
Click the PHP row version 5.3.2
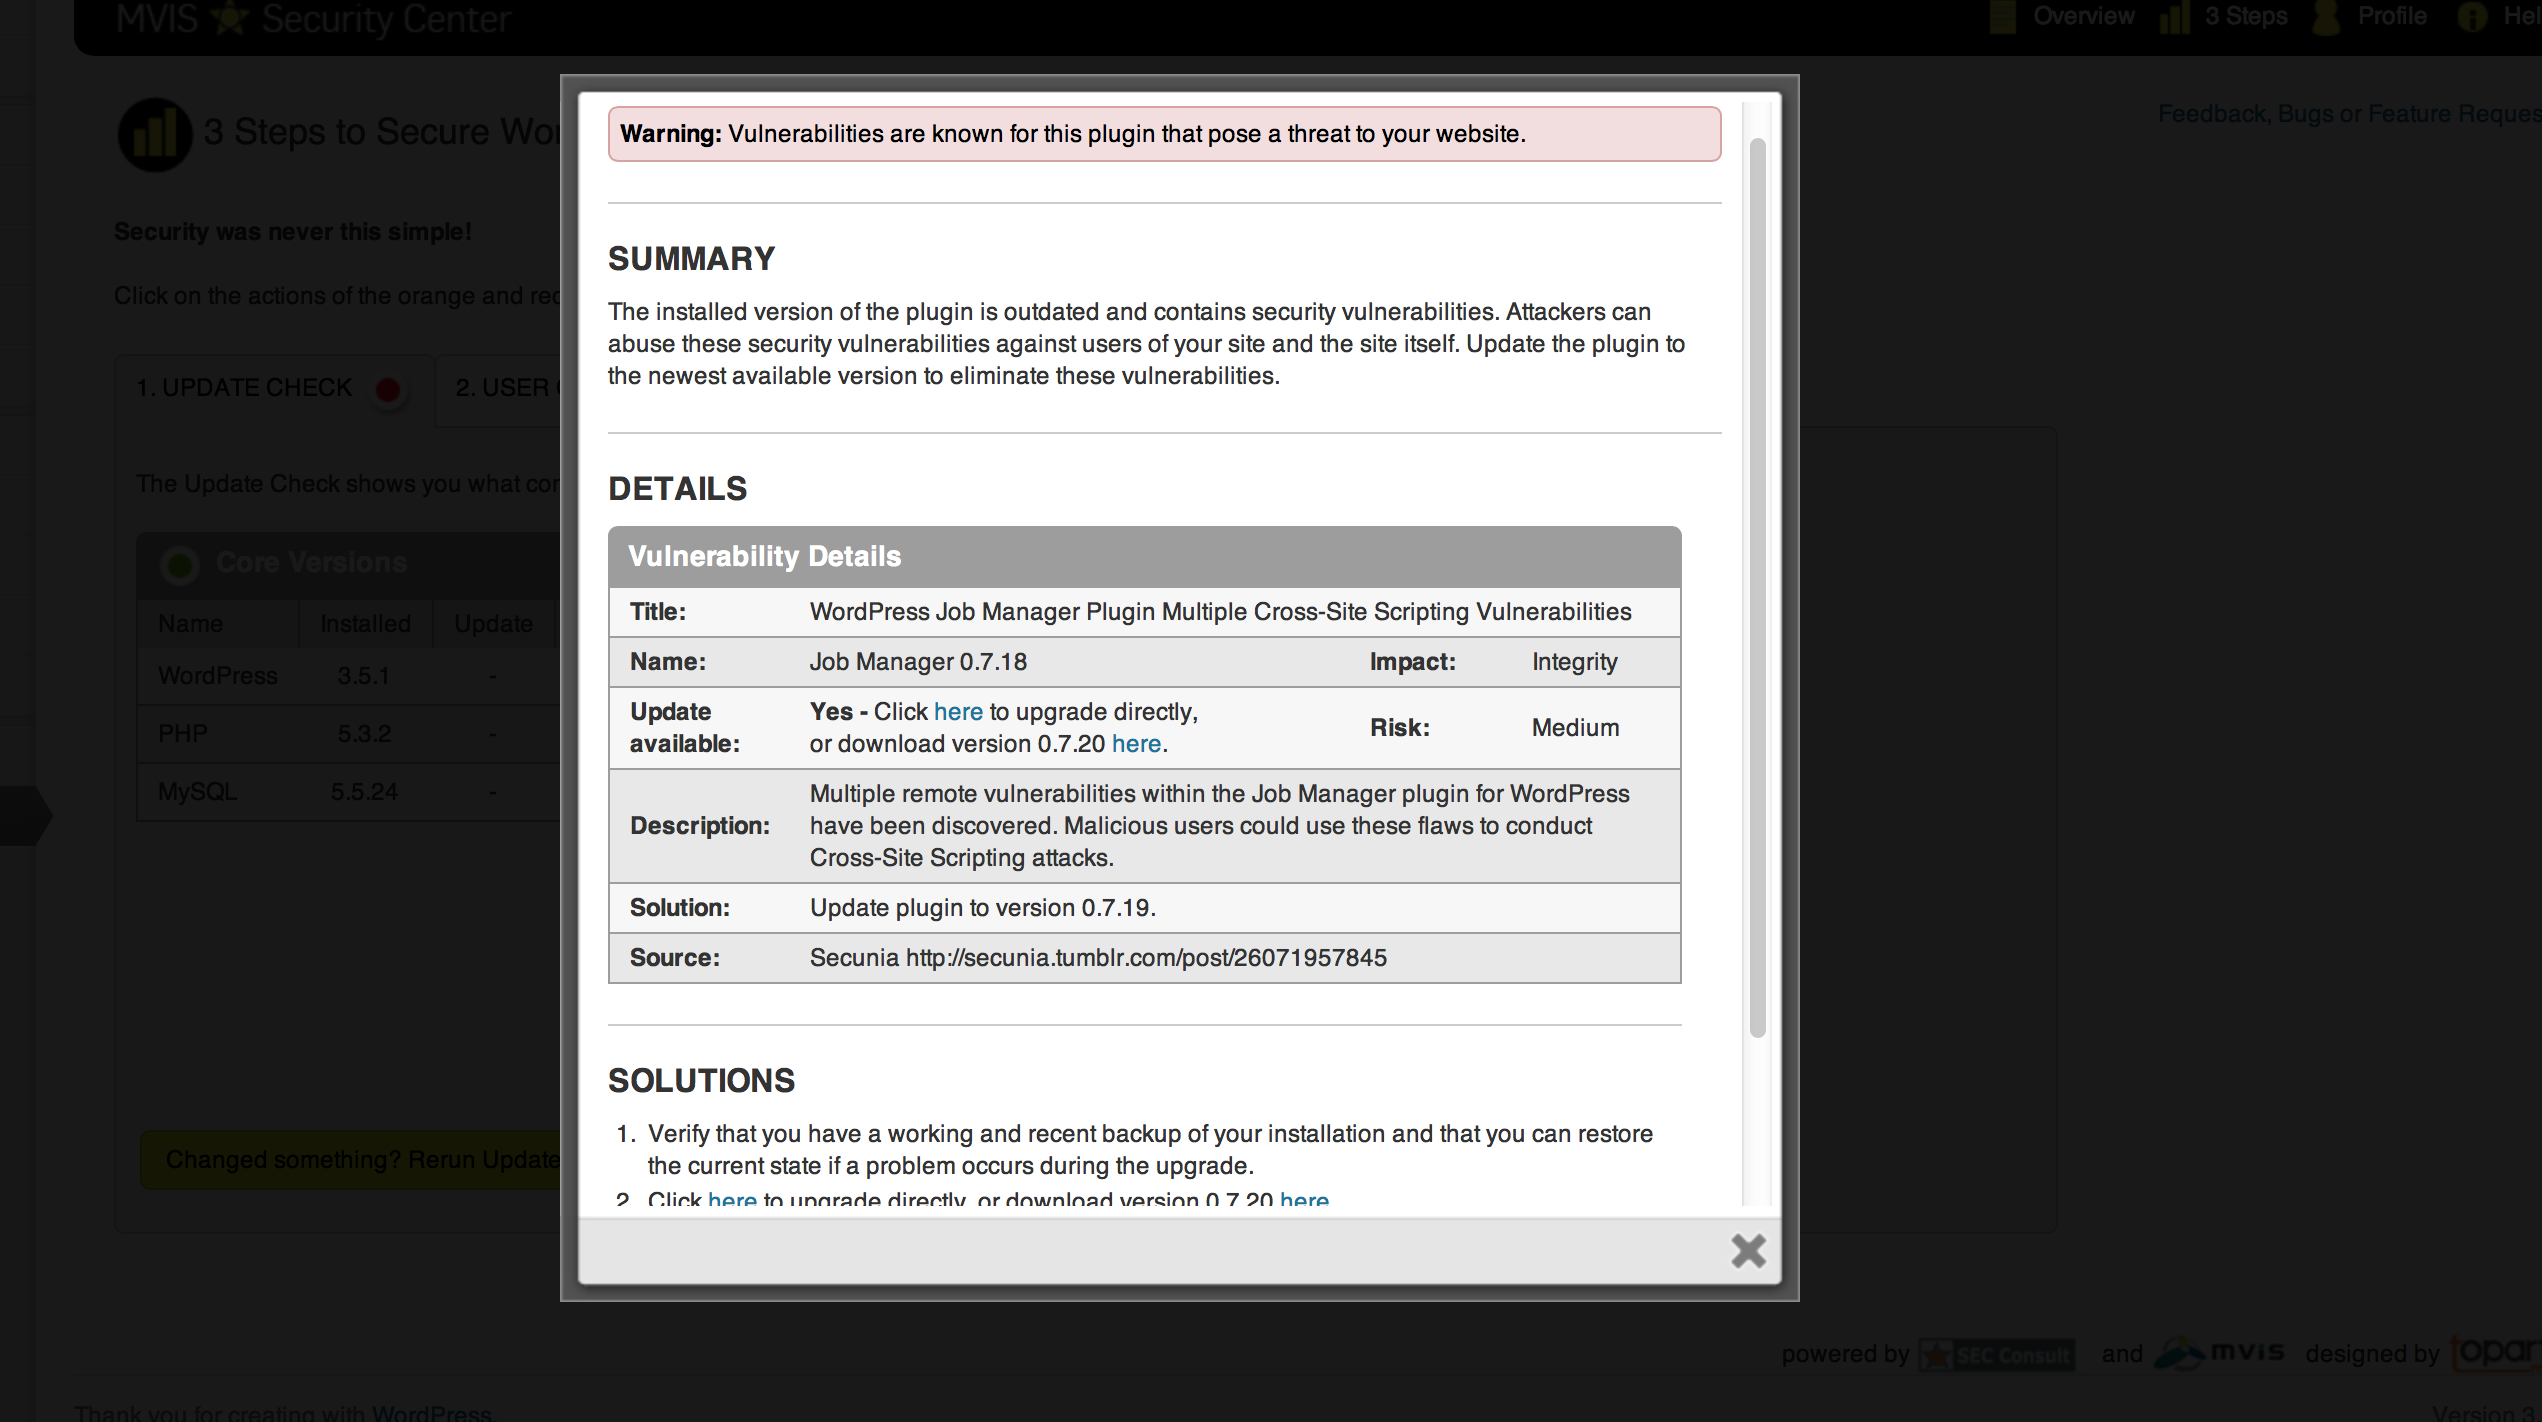(364, 734)
